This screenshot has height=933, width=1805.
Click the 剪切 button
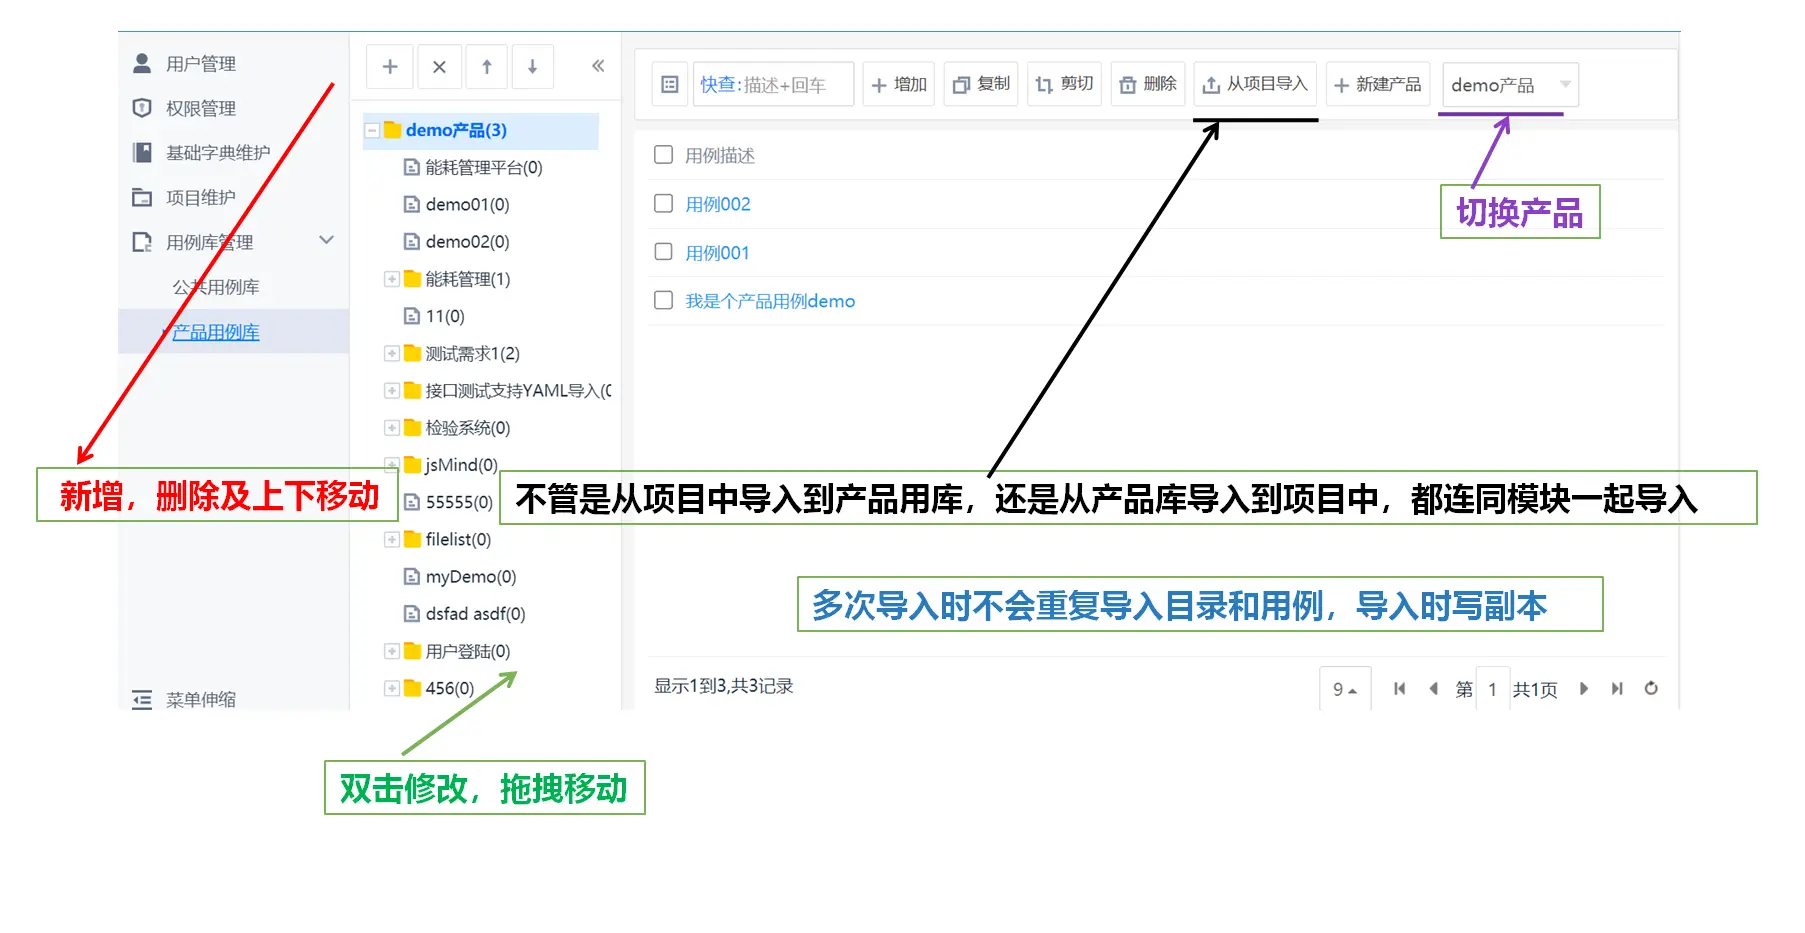1064,85
